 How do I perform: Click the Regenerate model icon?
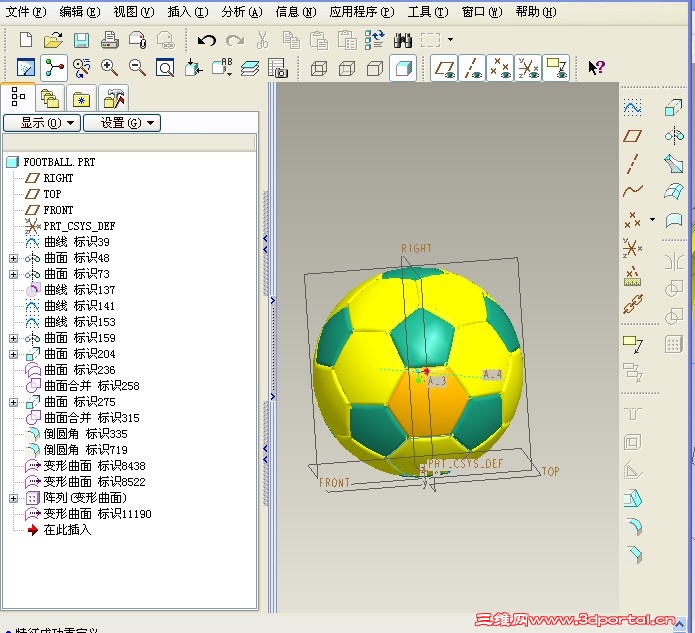click(x=375, y=39)
